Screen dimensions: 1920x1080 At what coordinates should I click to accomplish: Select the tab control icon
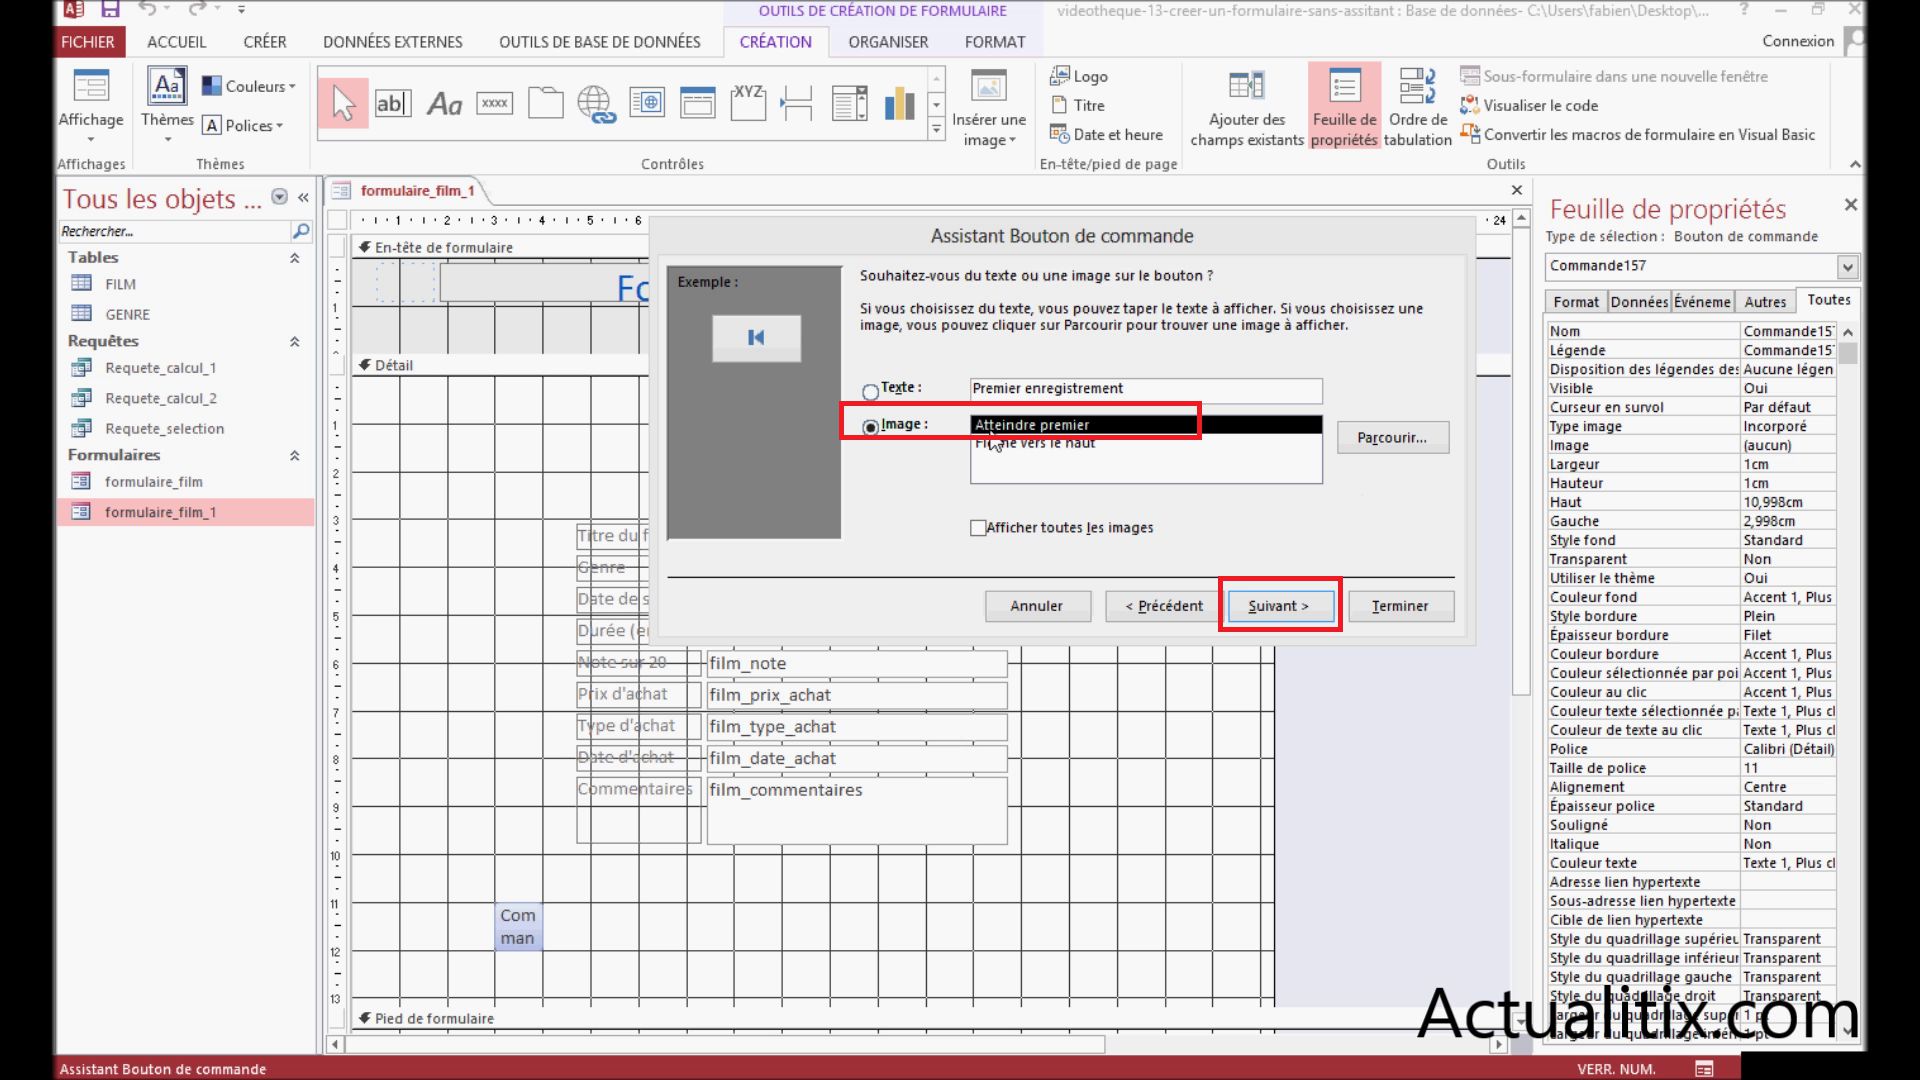tap(546, 103)
